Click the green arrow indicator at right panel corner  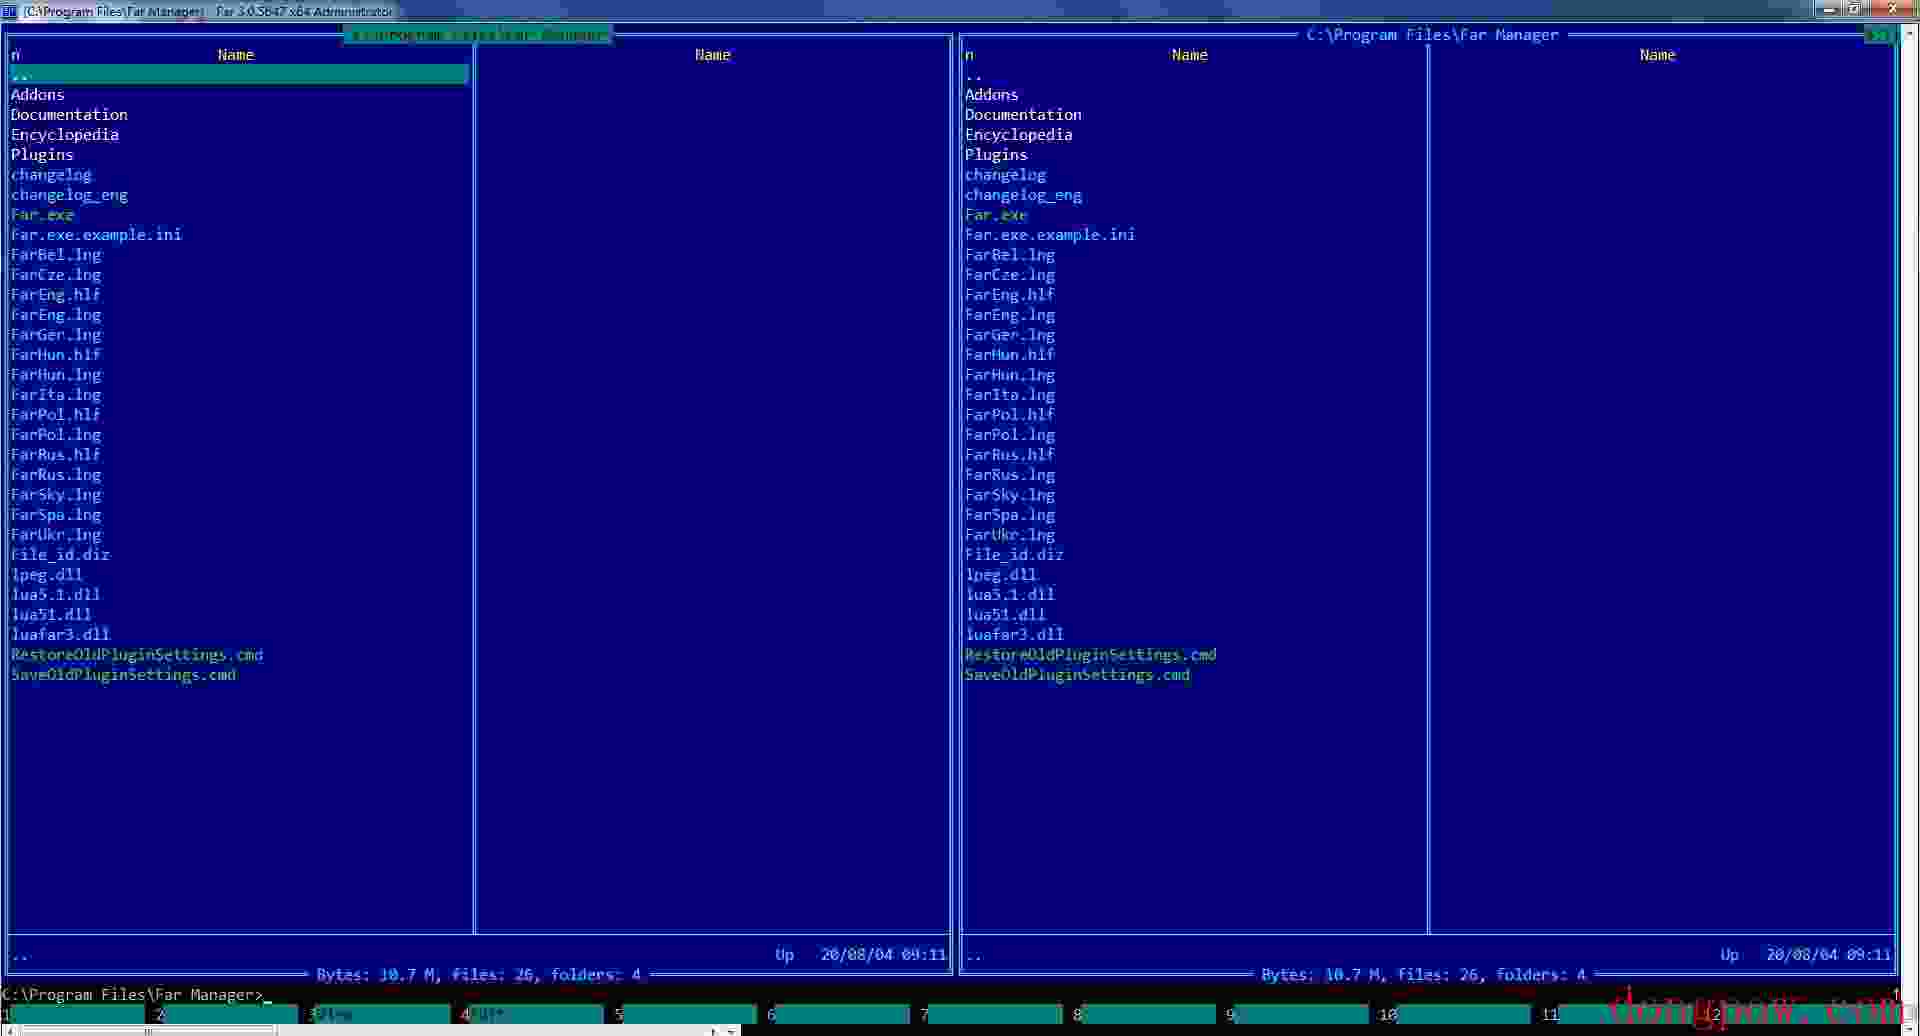pyautogui.click(x=1880, y=35)
